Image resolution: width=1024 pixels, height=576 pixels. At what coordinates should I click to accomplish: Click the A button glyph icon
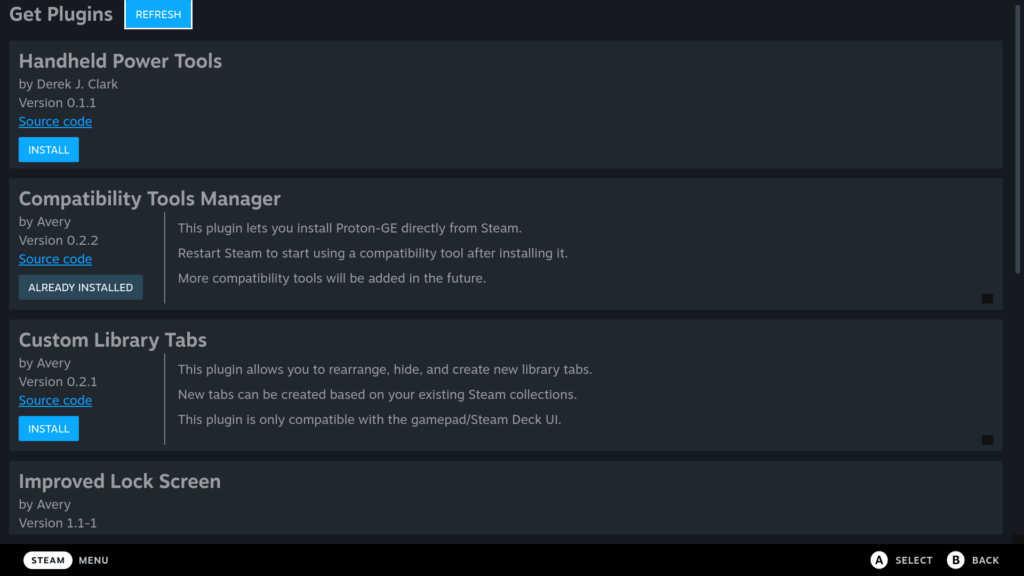pos(879,560)
